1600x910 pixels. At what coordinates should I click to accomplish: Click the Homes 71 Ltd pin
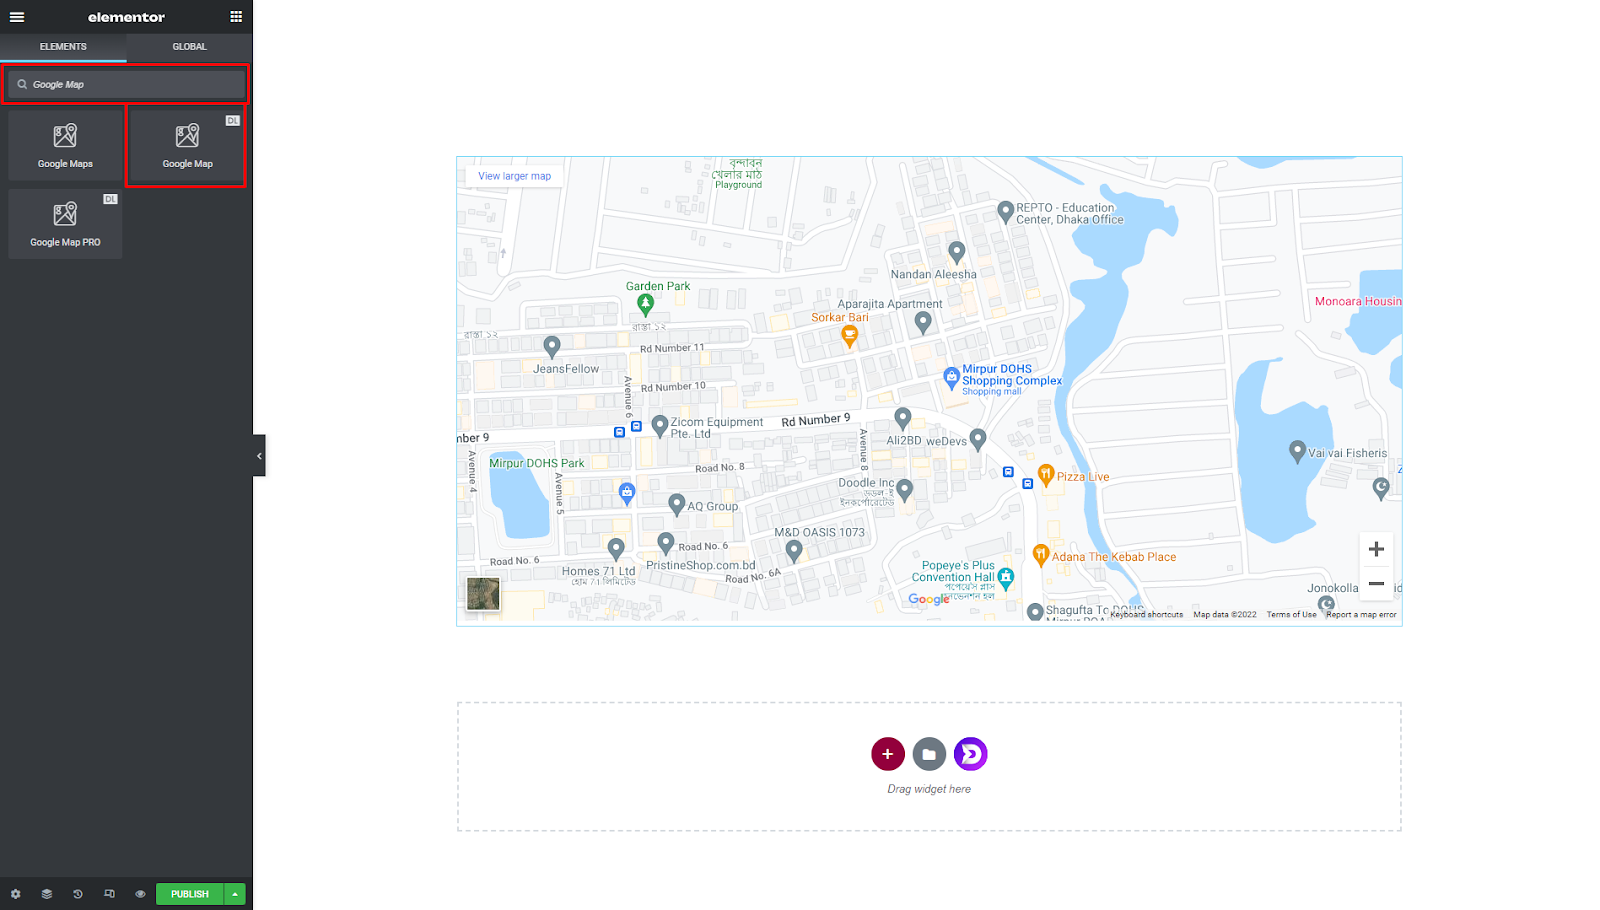pos(616,549)
